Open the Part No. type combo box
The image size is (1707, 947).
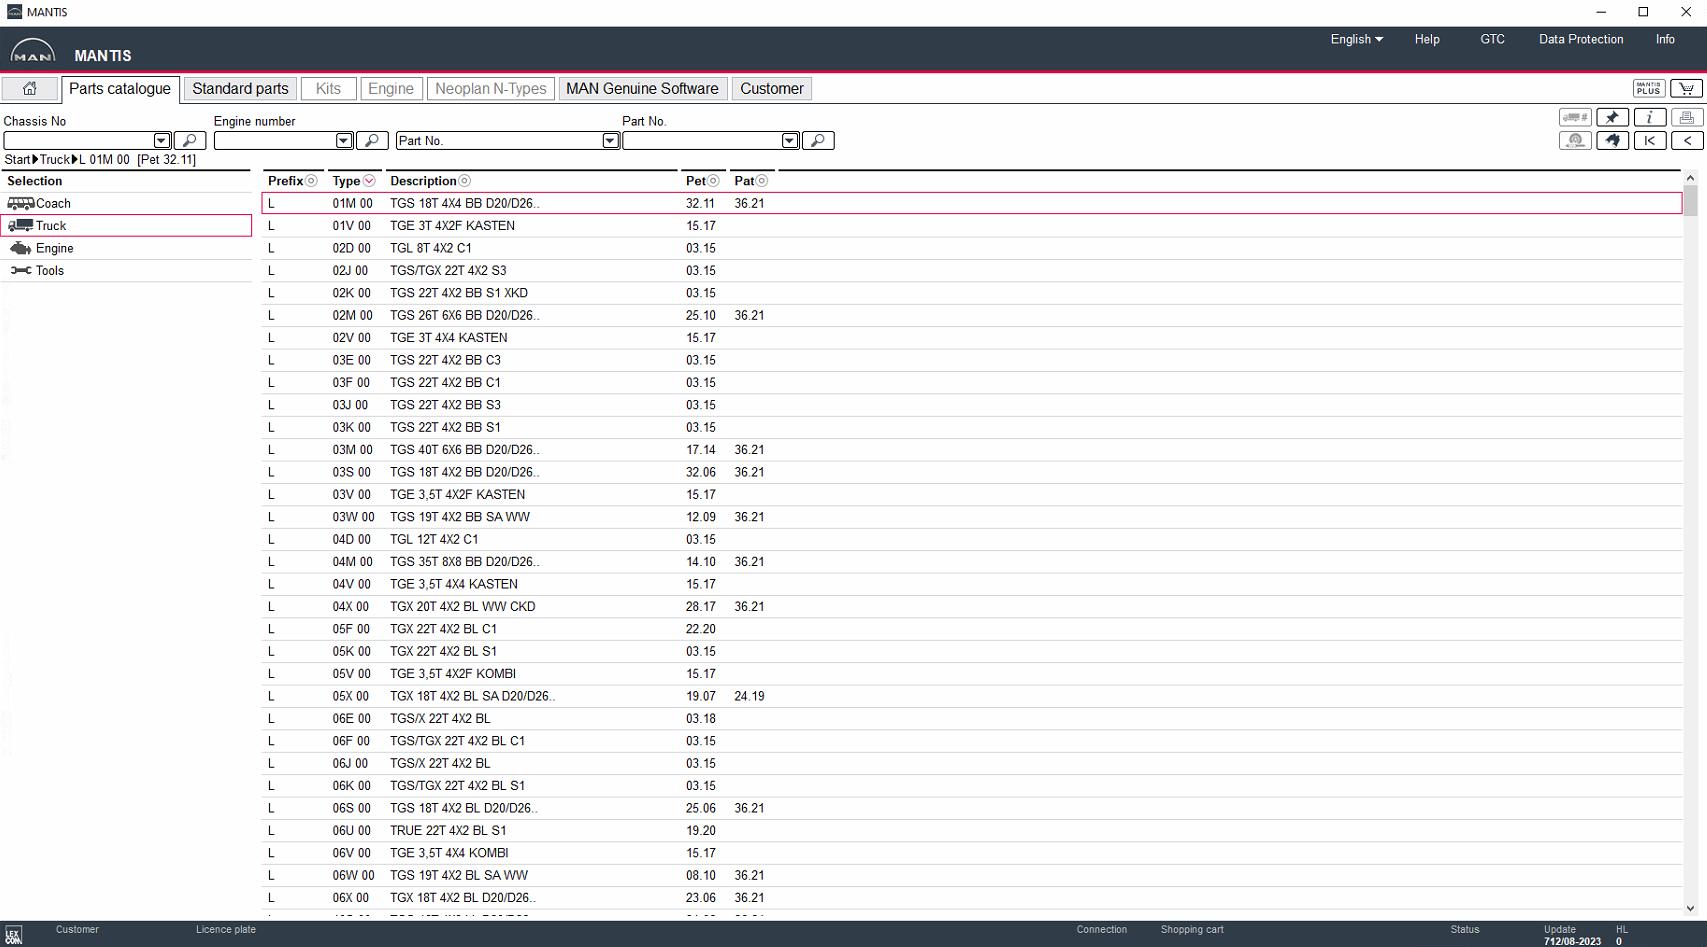508,141
